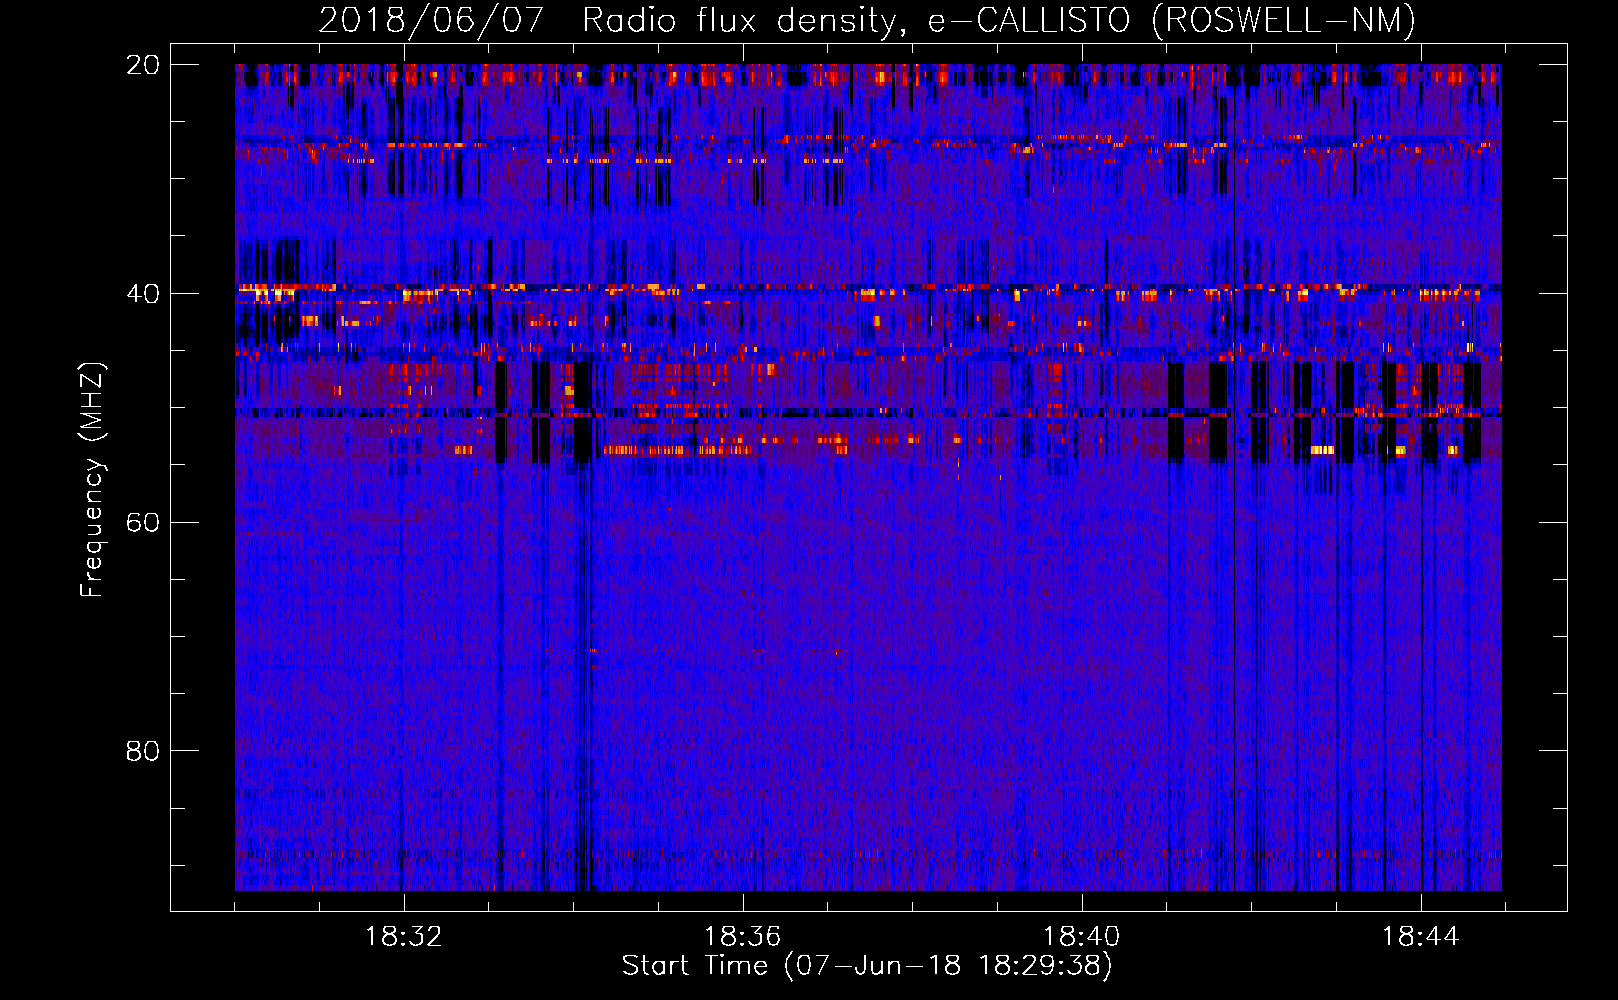This screenshot has width=1618, height=1000.
Task: Click the 18:32 time tick label
Action: click(x=404, y=937)
